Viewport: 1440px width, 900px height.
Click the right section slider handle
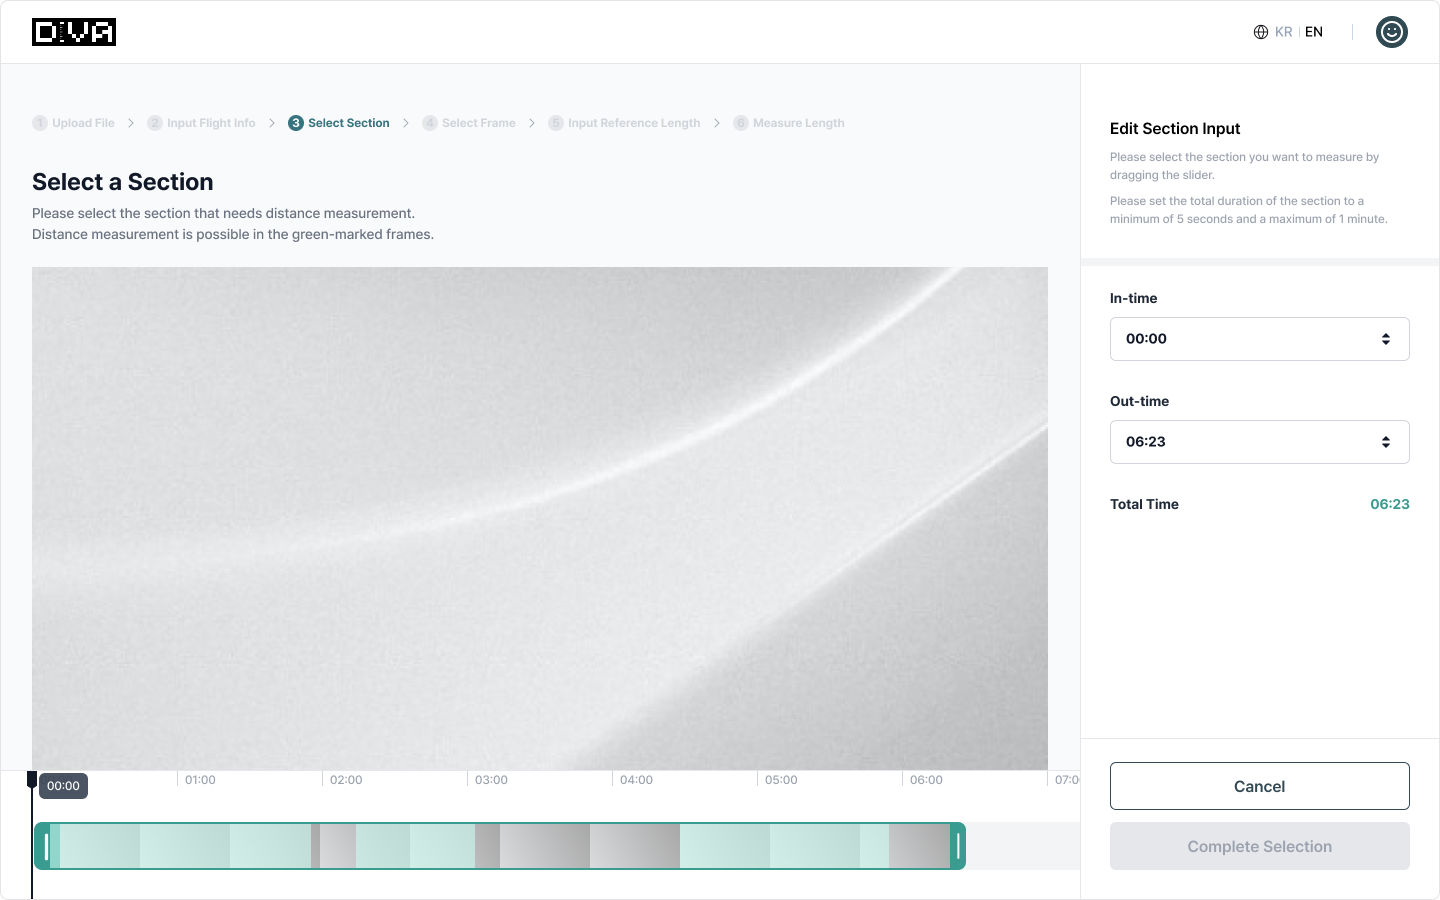[x=958, y=846]
